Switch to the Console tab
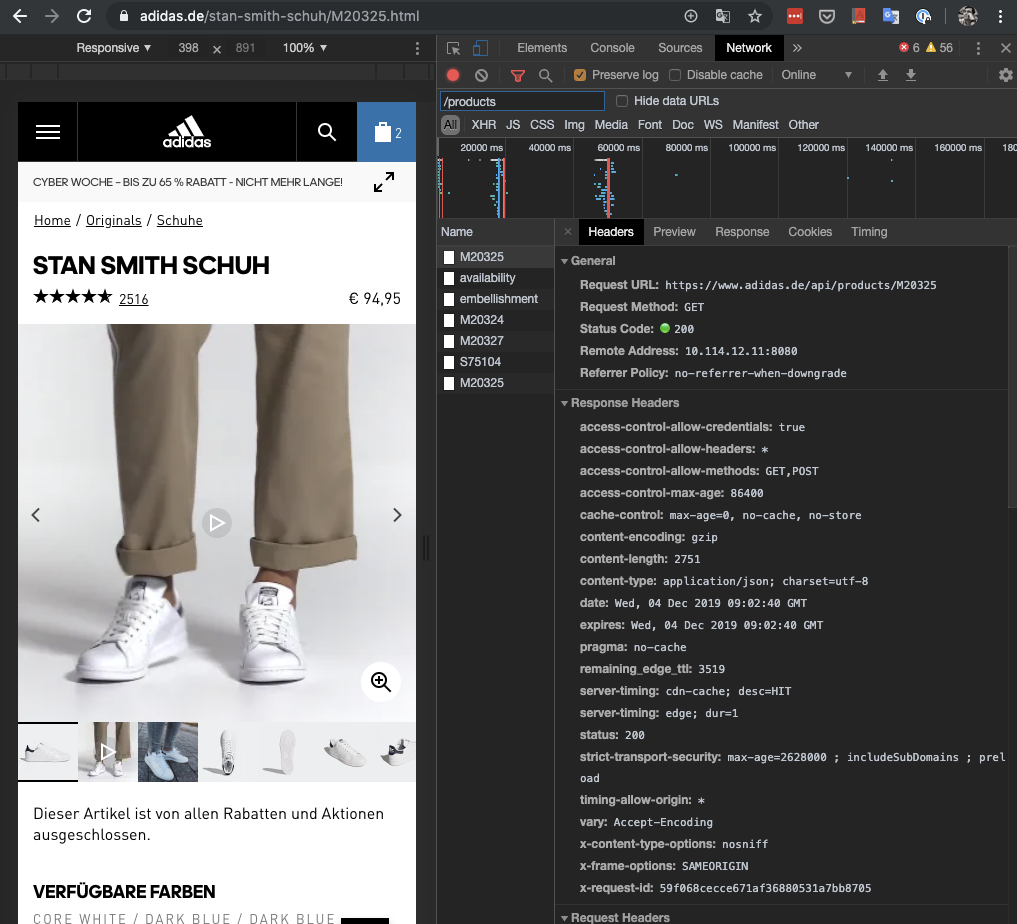The width and height of the screenshot is (1017, 924). [x=612, y=48]
